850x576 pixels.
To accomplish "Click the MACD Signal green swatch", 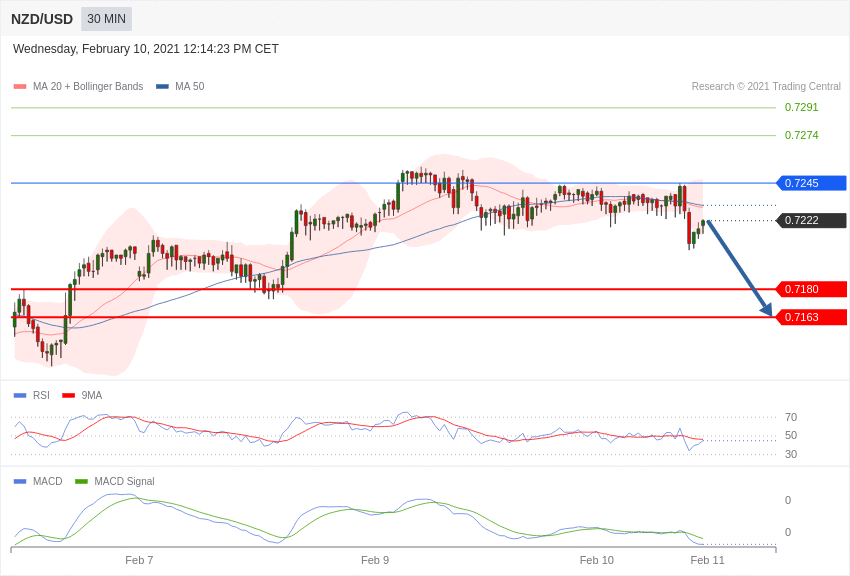I will pyautogui.click(x=81, y=481).
